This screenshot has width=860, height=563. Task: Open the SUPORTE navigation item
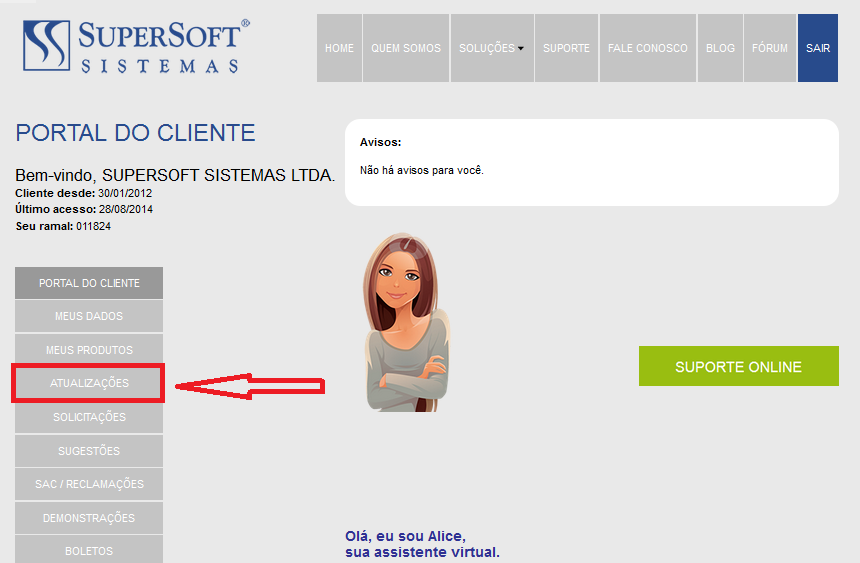[566, 48]
